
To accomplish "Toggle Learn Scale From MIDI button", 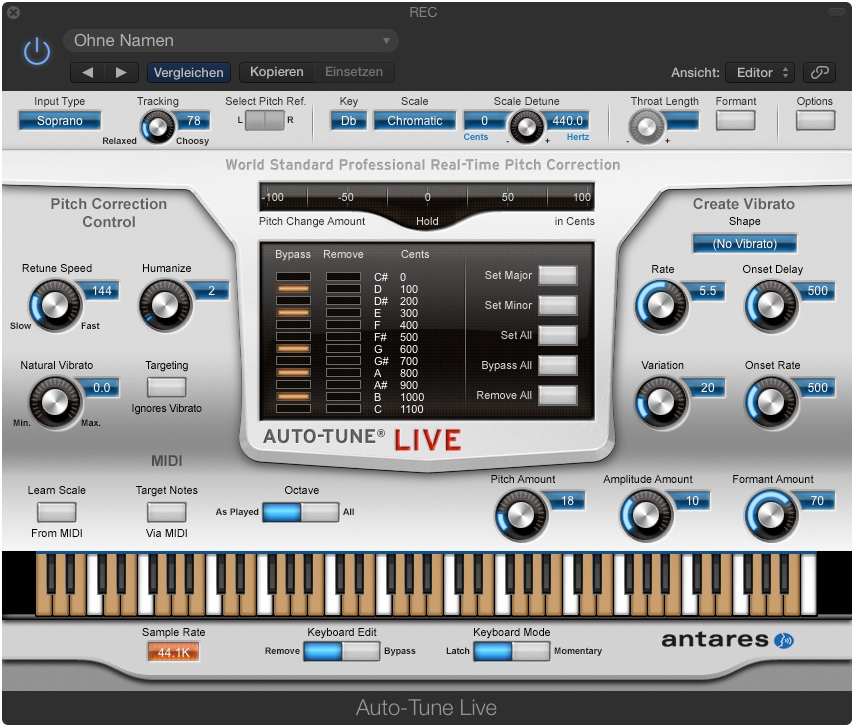I will tap(57, 512).
